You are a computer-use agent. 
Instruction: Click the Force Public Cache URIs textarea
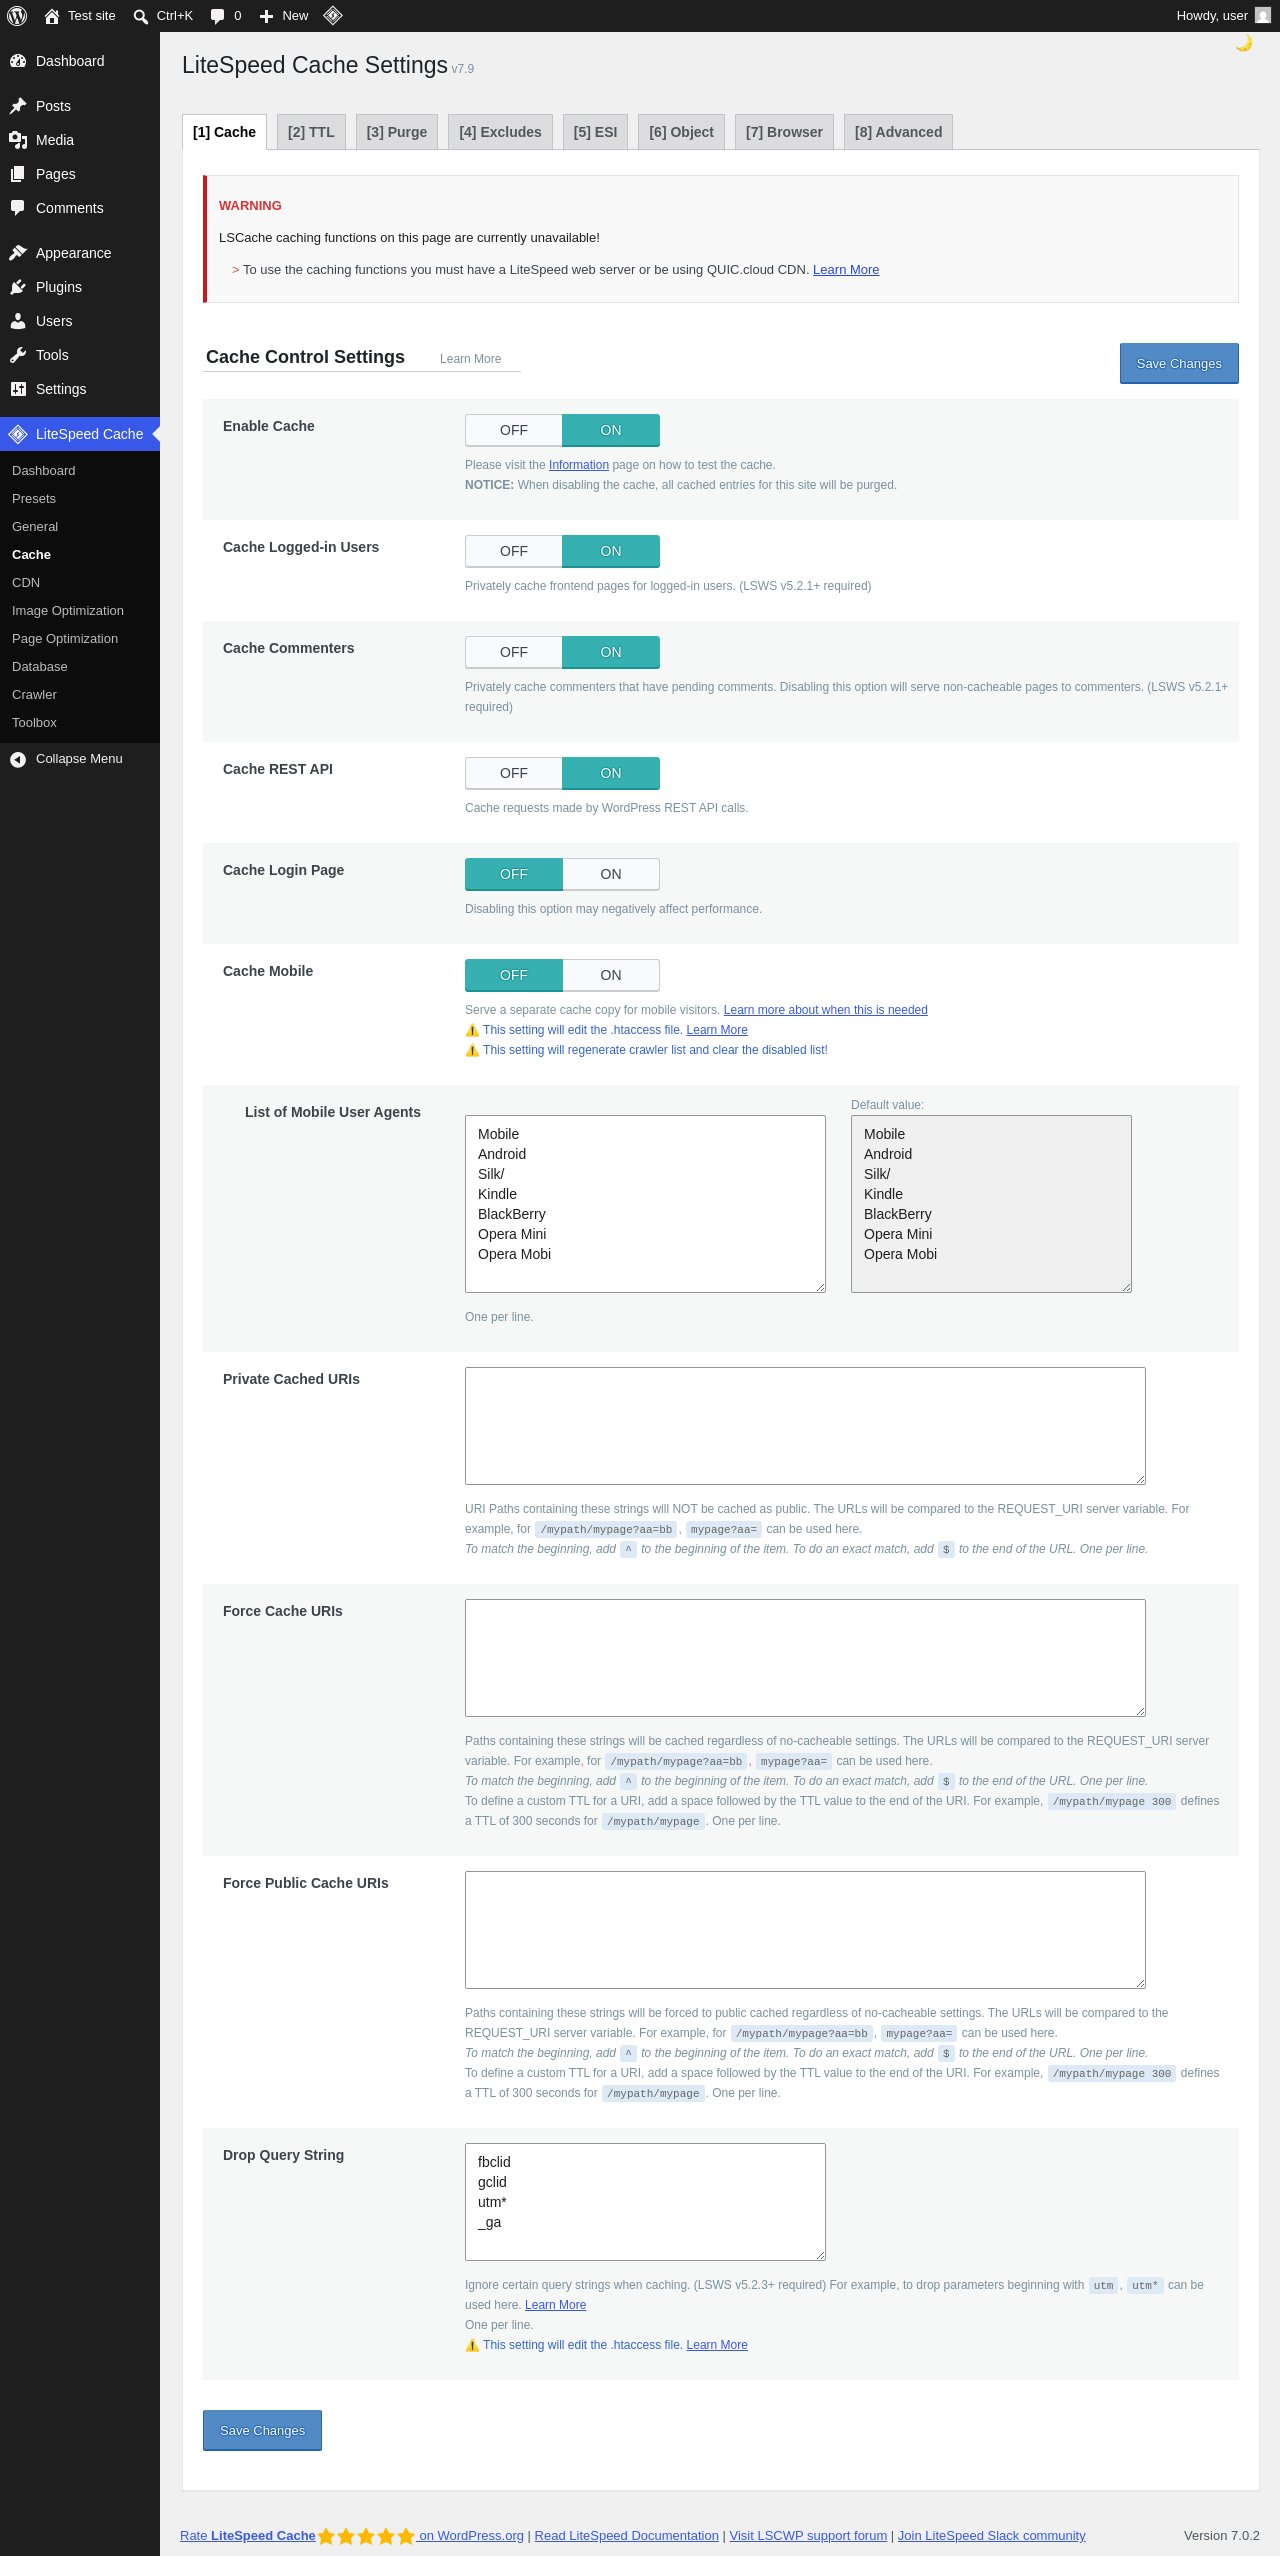tap(805, 1930)
